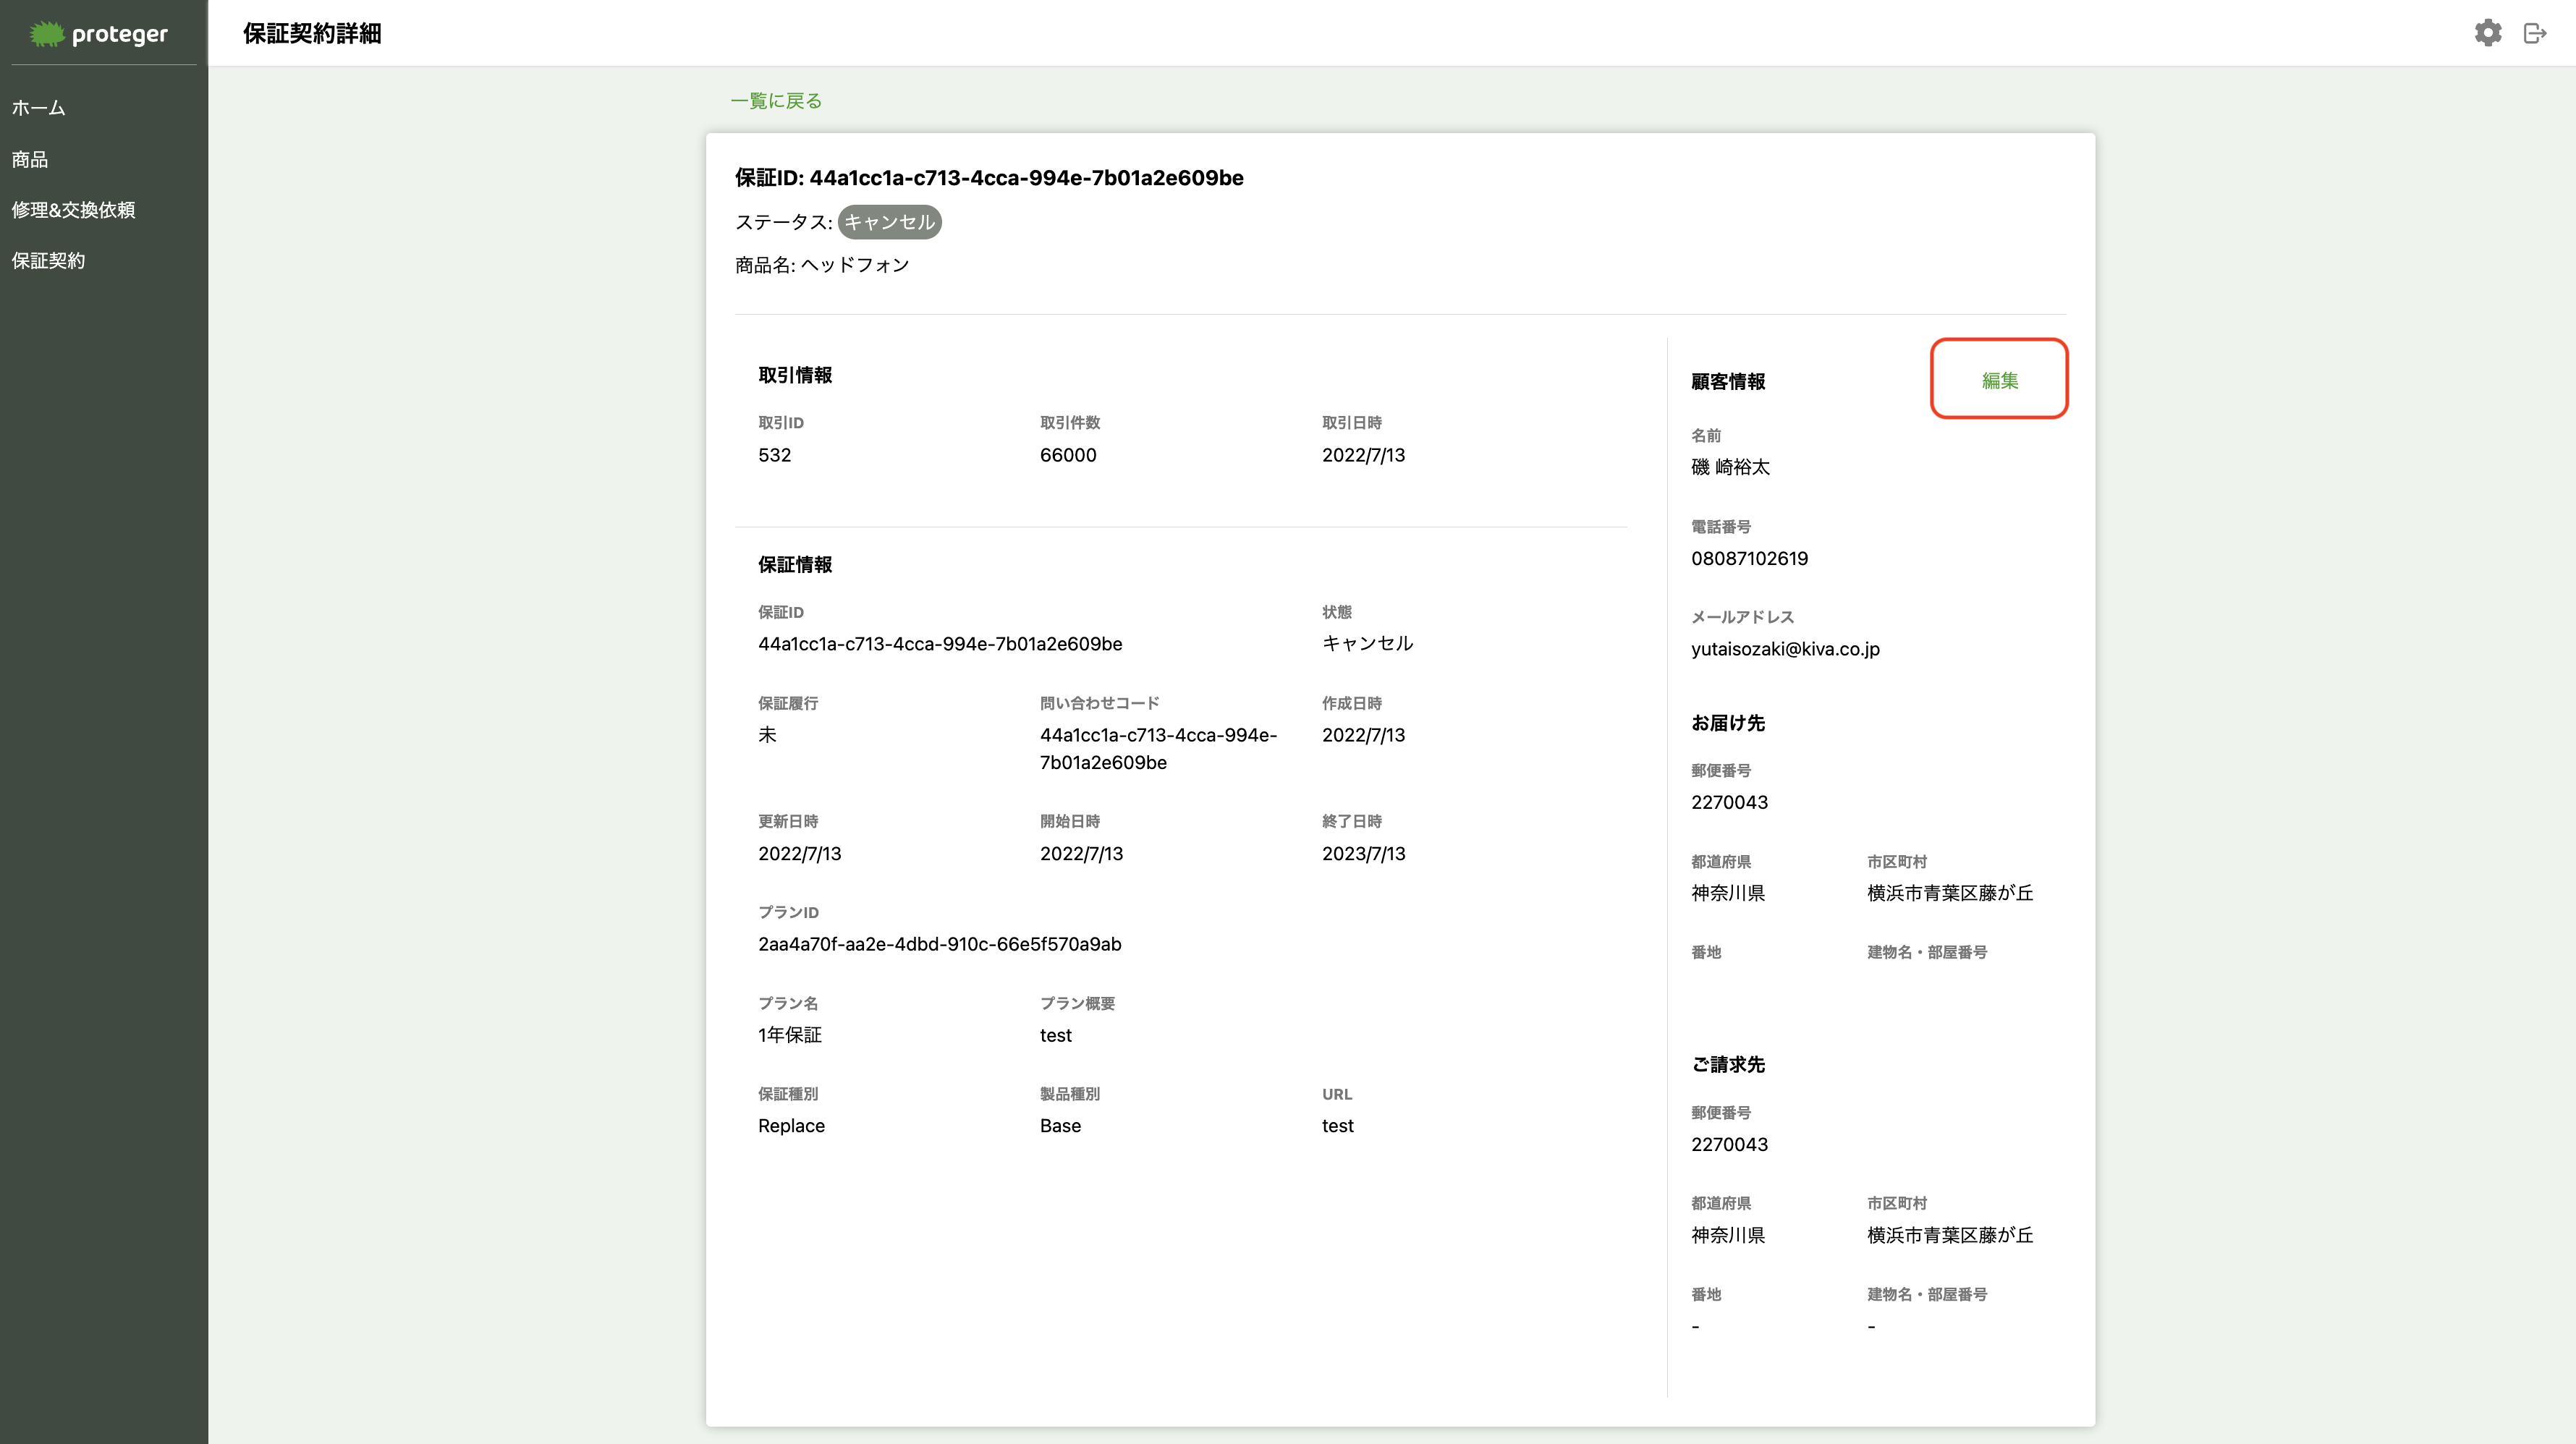Image resolution: width=2576 pixels, height=1444 pixels.
Task: Click the プラン概要 value test
Action: [1056, 1035]
